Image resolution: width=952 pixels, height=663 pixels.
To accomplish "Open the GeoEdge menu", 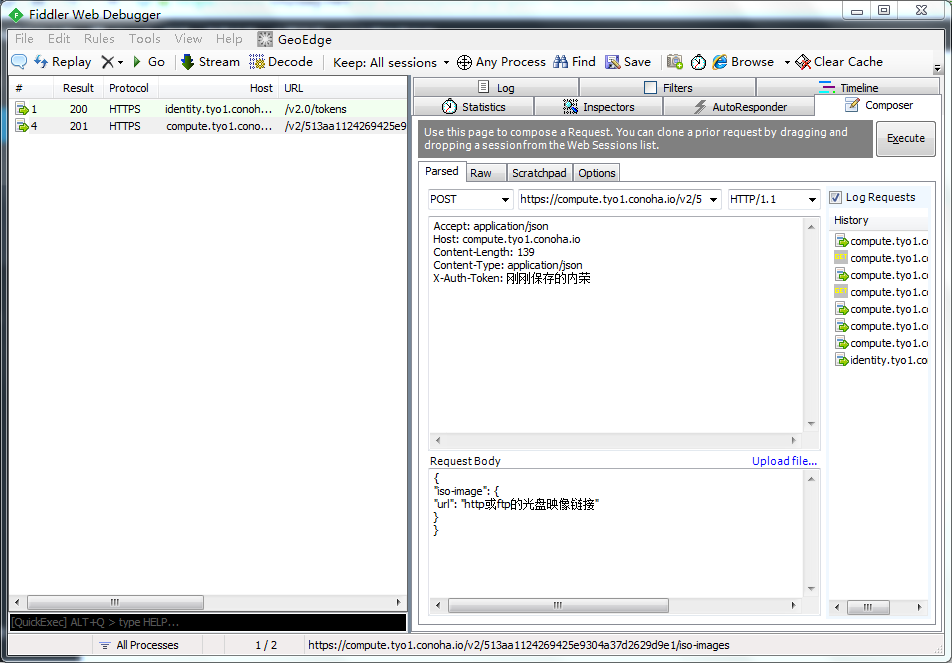I will click(x=294, y=39).
